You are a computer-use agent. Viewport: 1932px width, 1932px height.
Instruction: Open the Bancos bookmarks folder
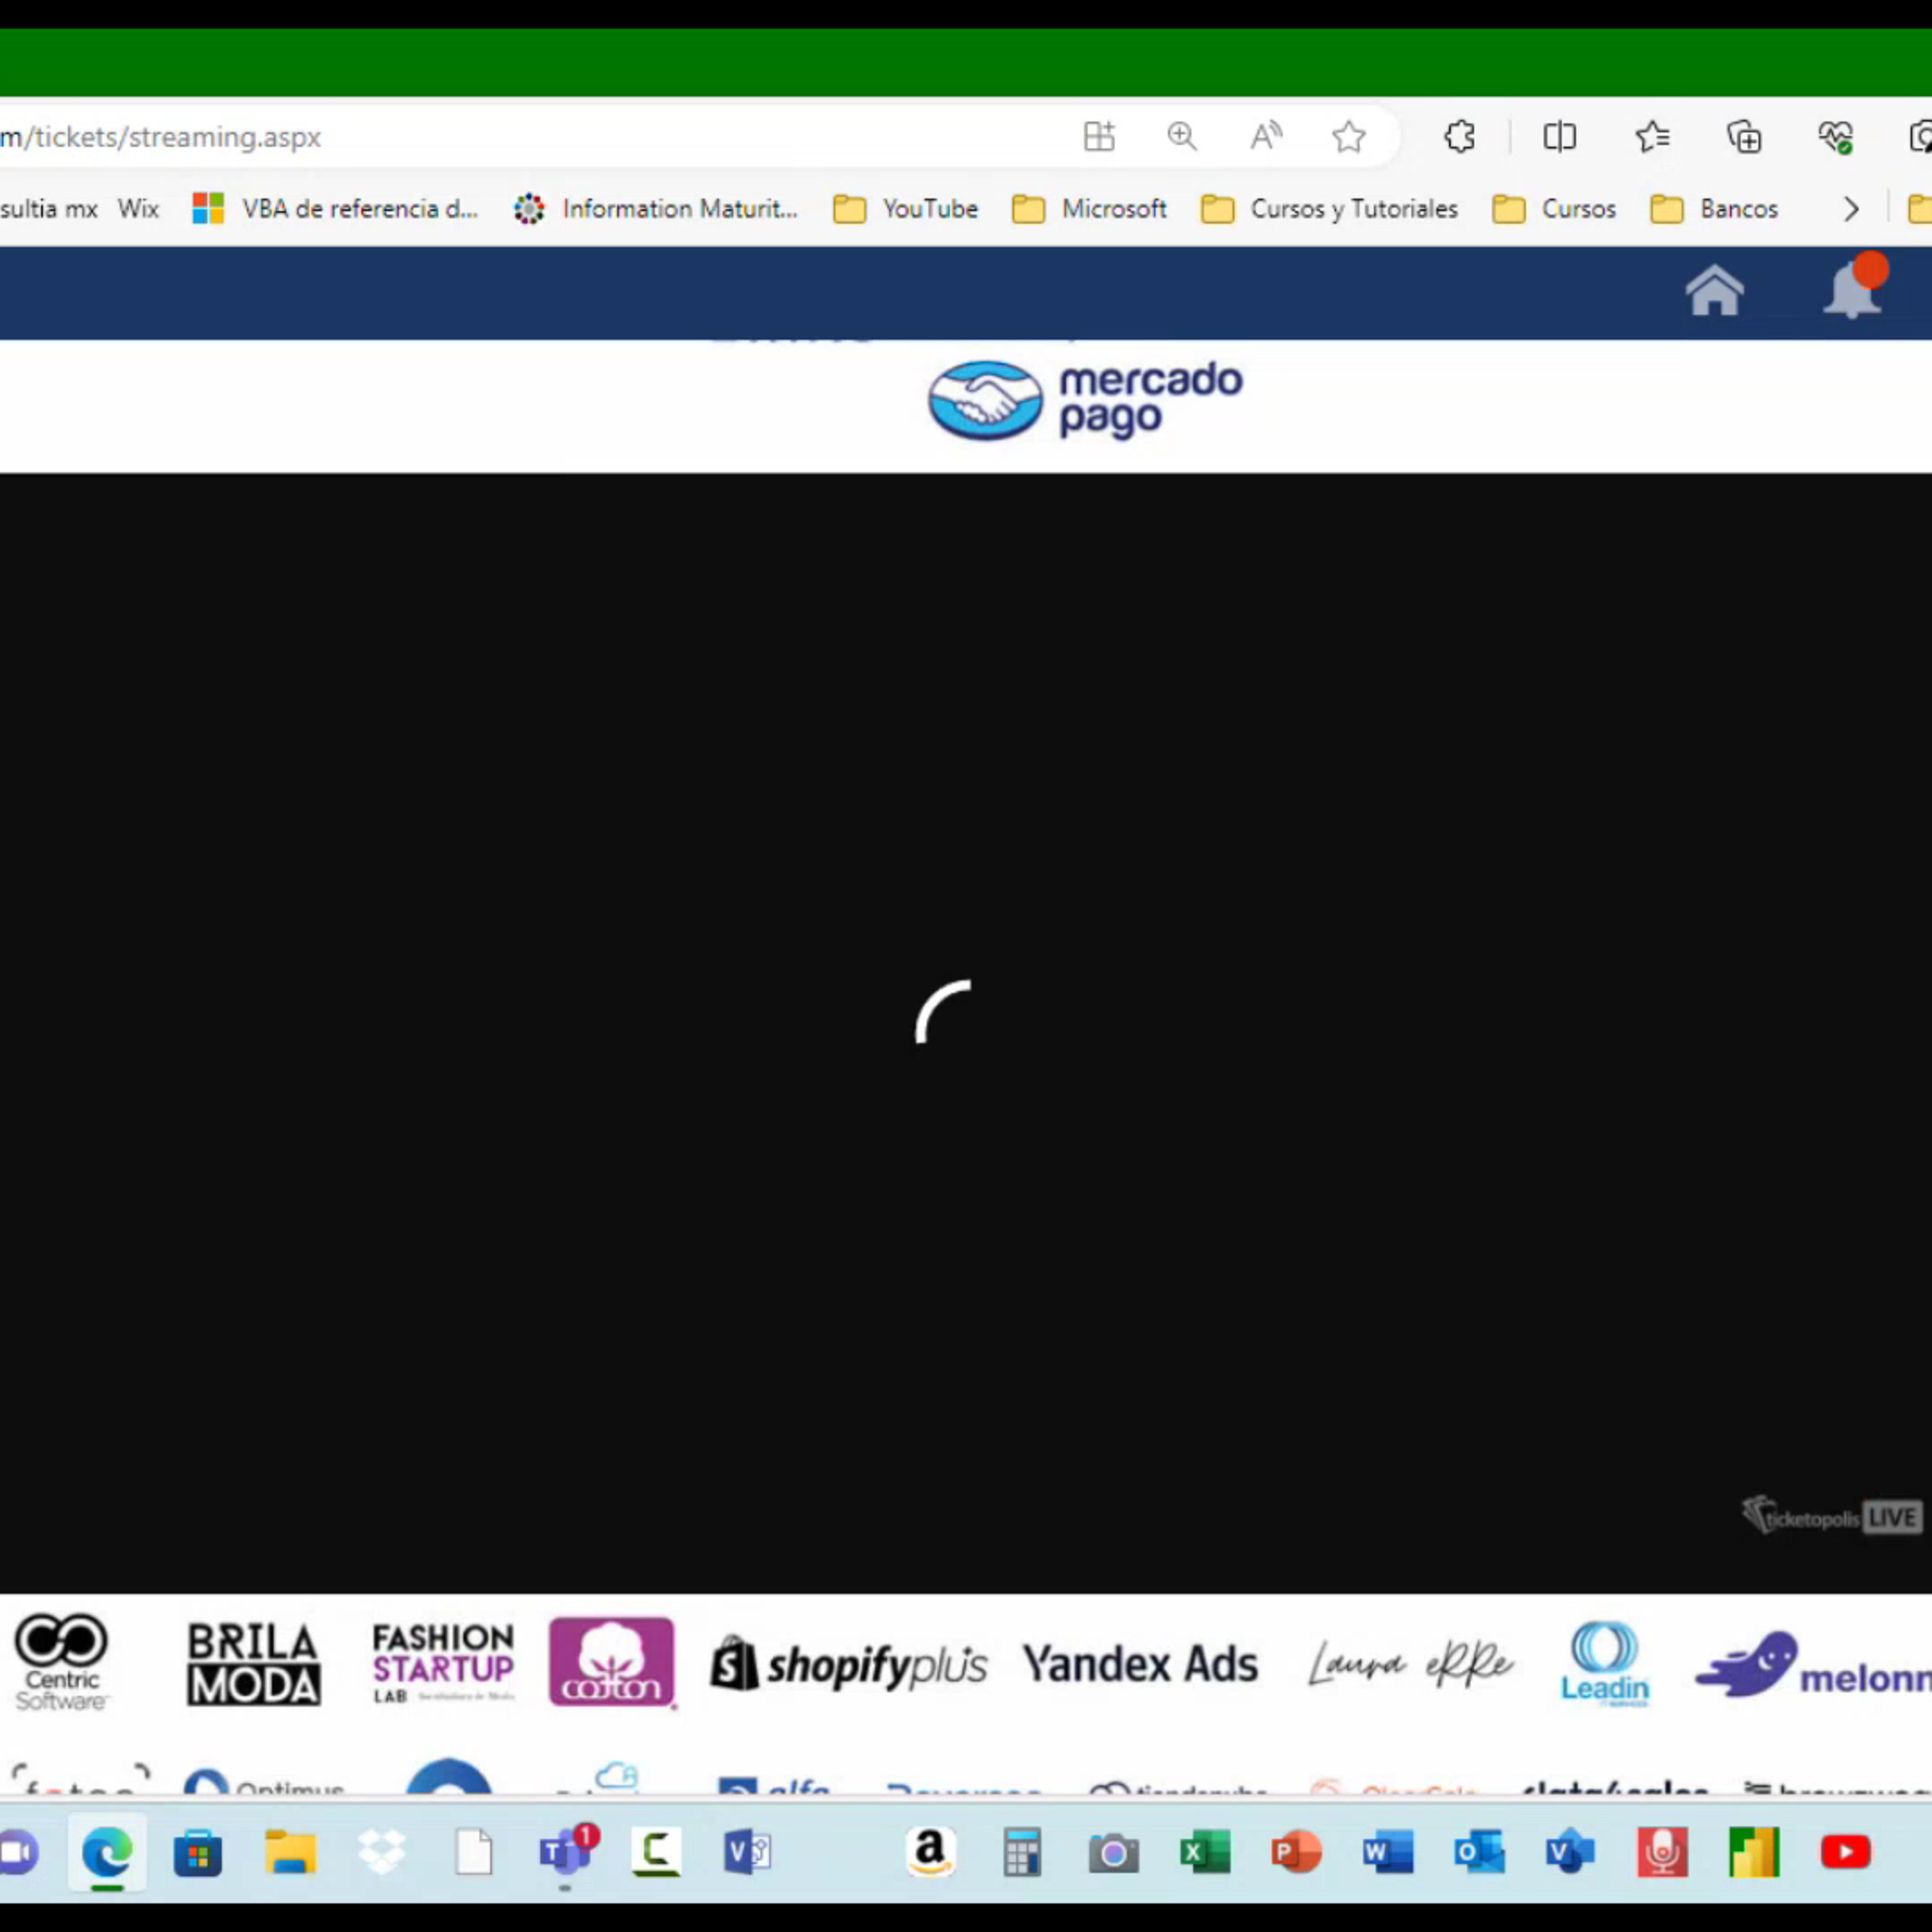(x=1714, y=209)
